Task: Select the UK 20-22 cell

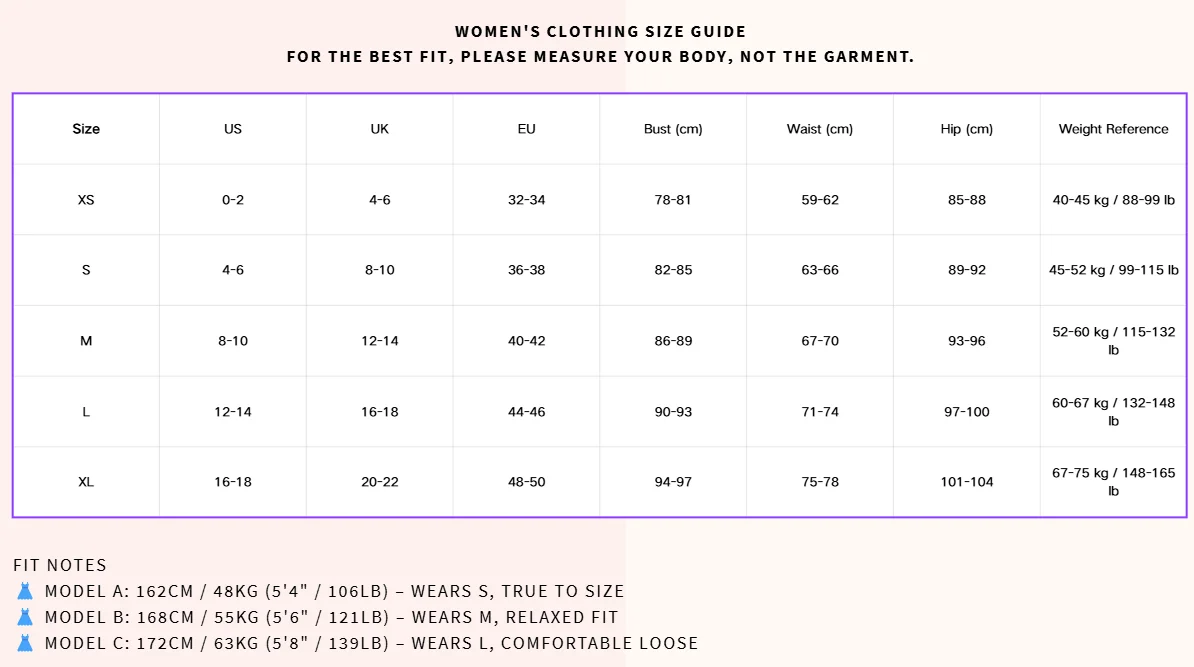Action: (380, 482)
